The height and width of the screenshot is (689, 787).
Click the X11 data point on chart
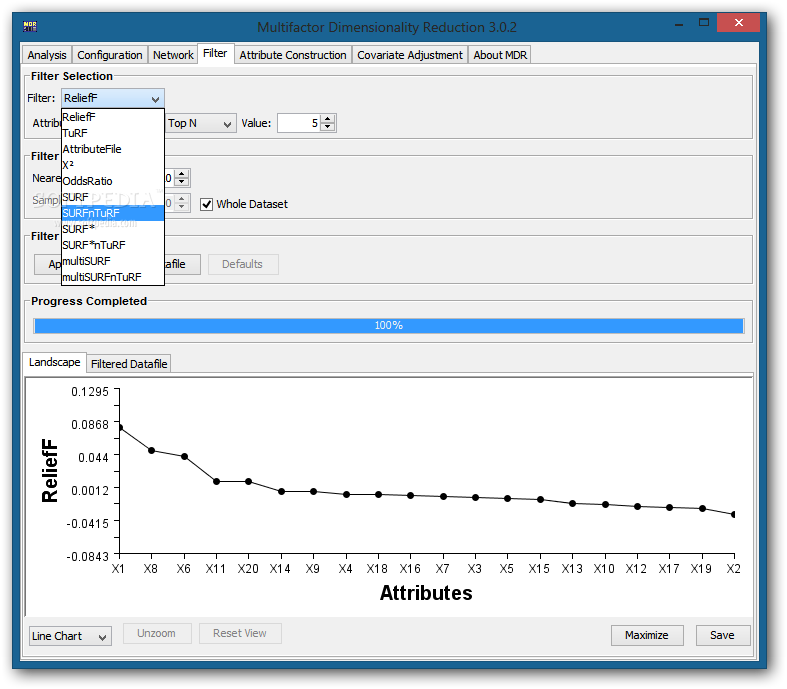[x=216, y=481]
